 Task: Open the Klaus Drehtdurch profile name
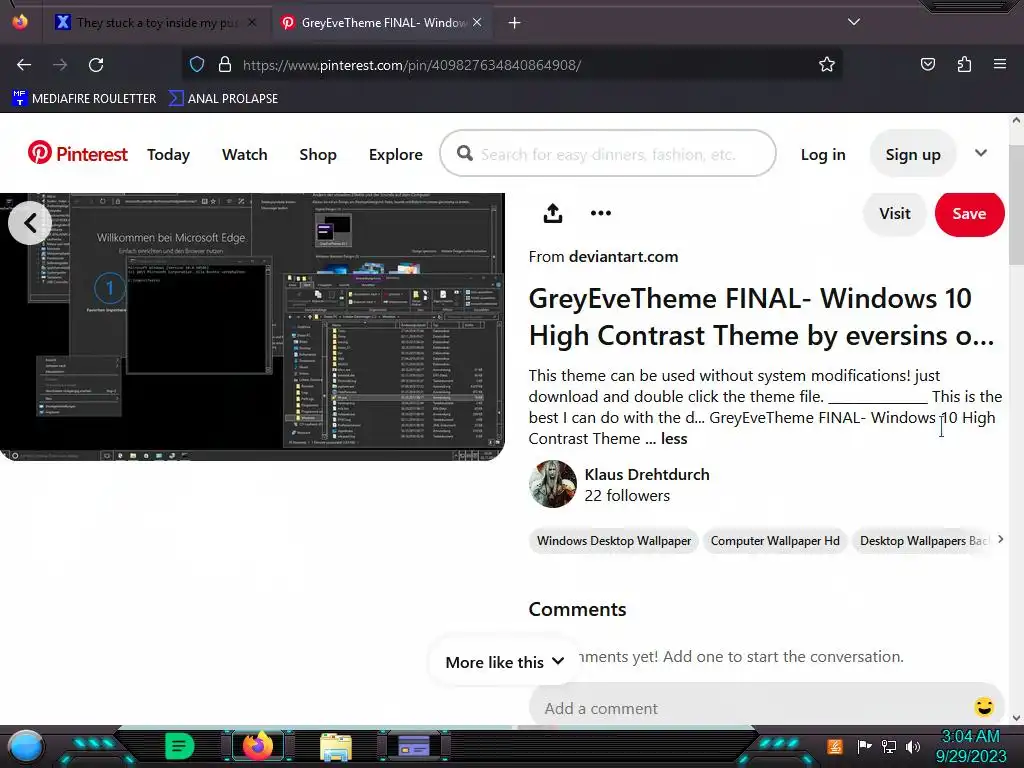647,475
